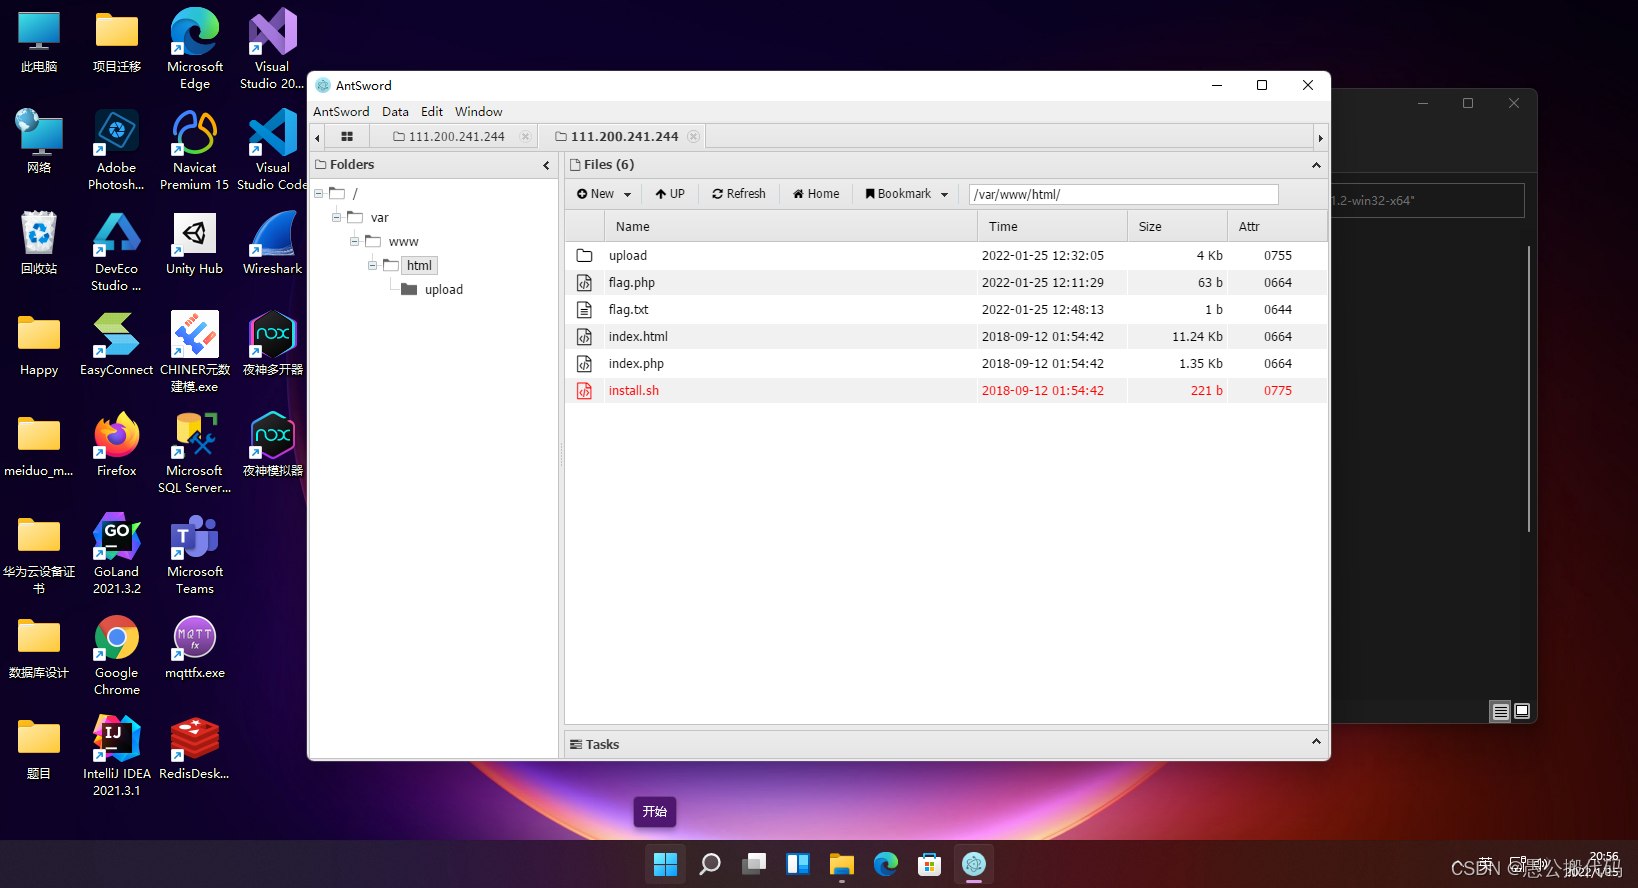Open GoLand 2021.3.2 desktop shortcut
1638x888 pixels.
click(117, 554)
